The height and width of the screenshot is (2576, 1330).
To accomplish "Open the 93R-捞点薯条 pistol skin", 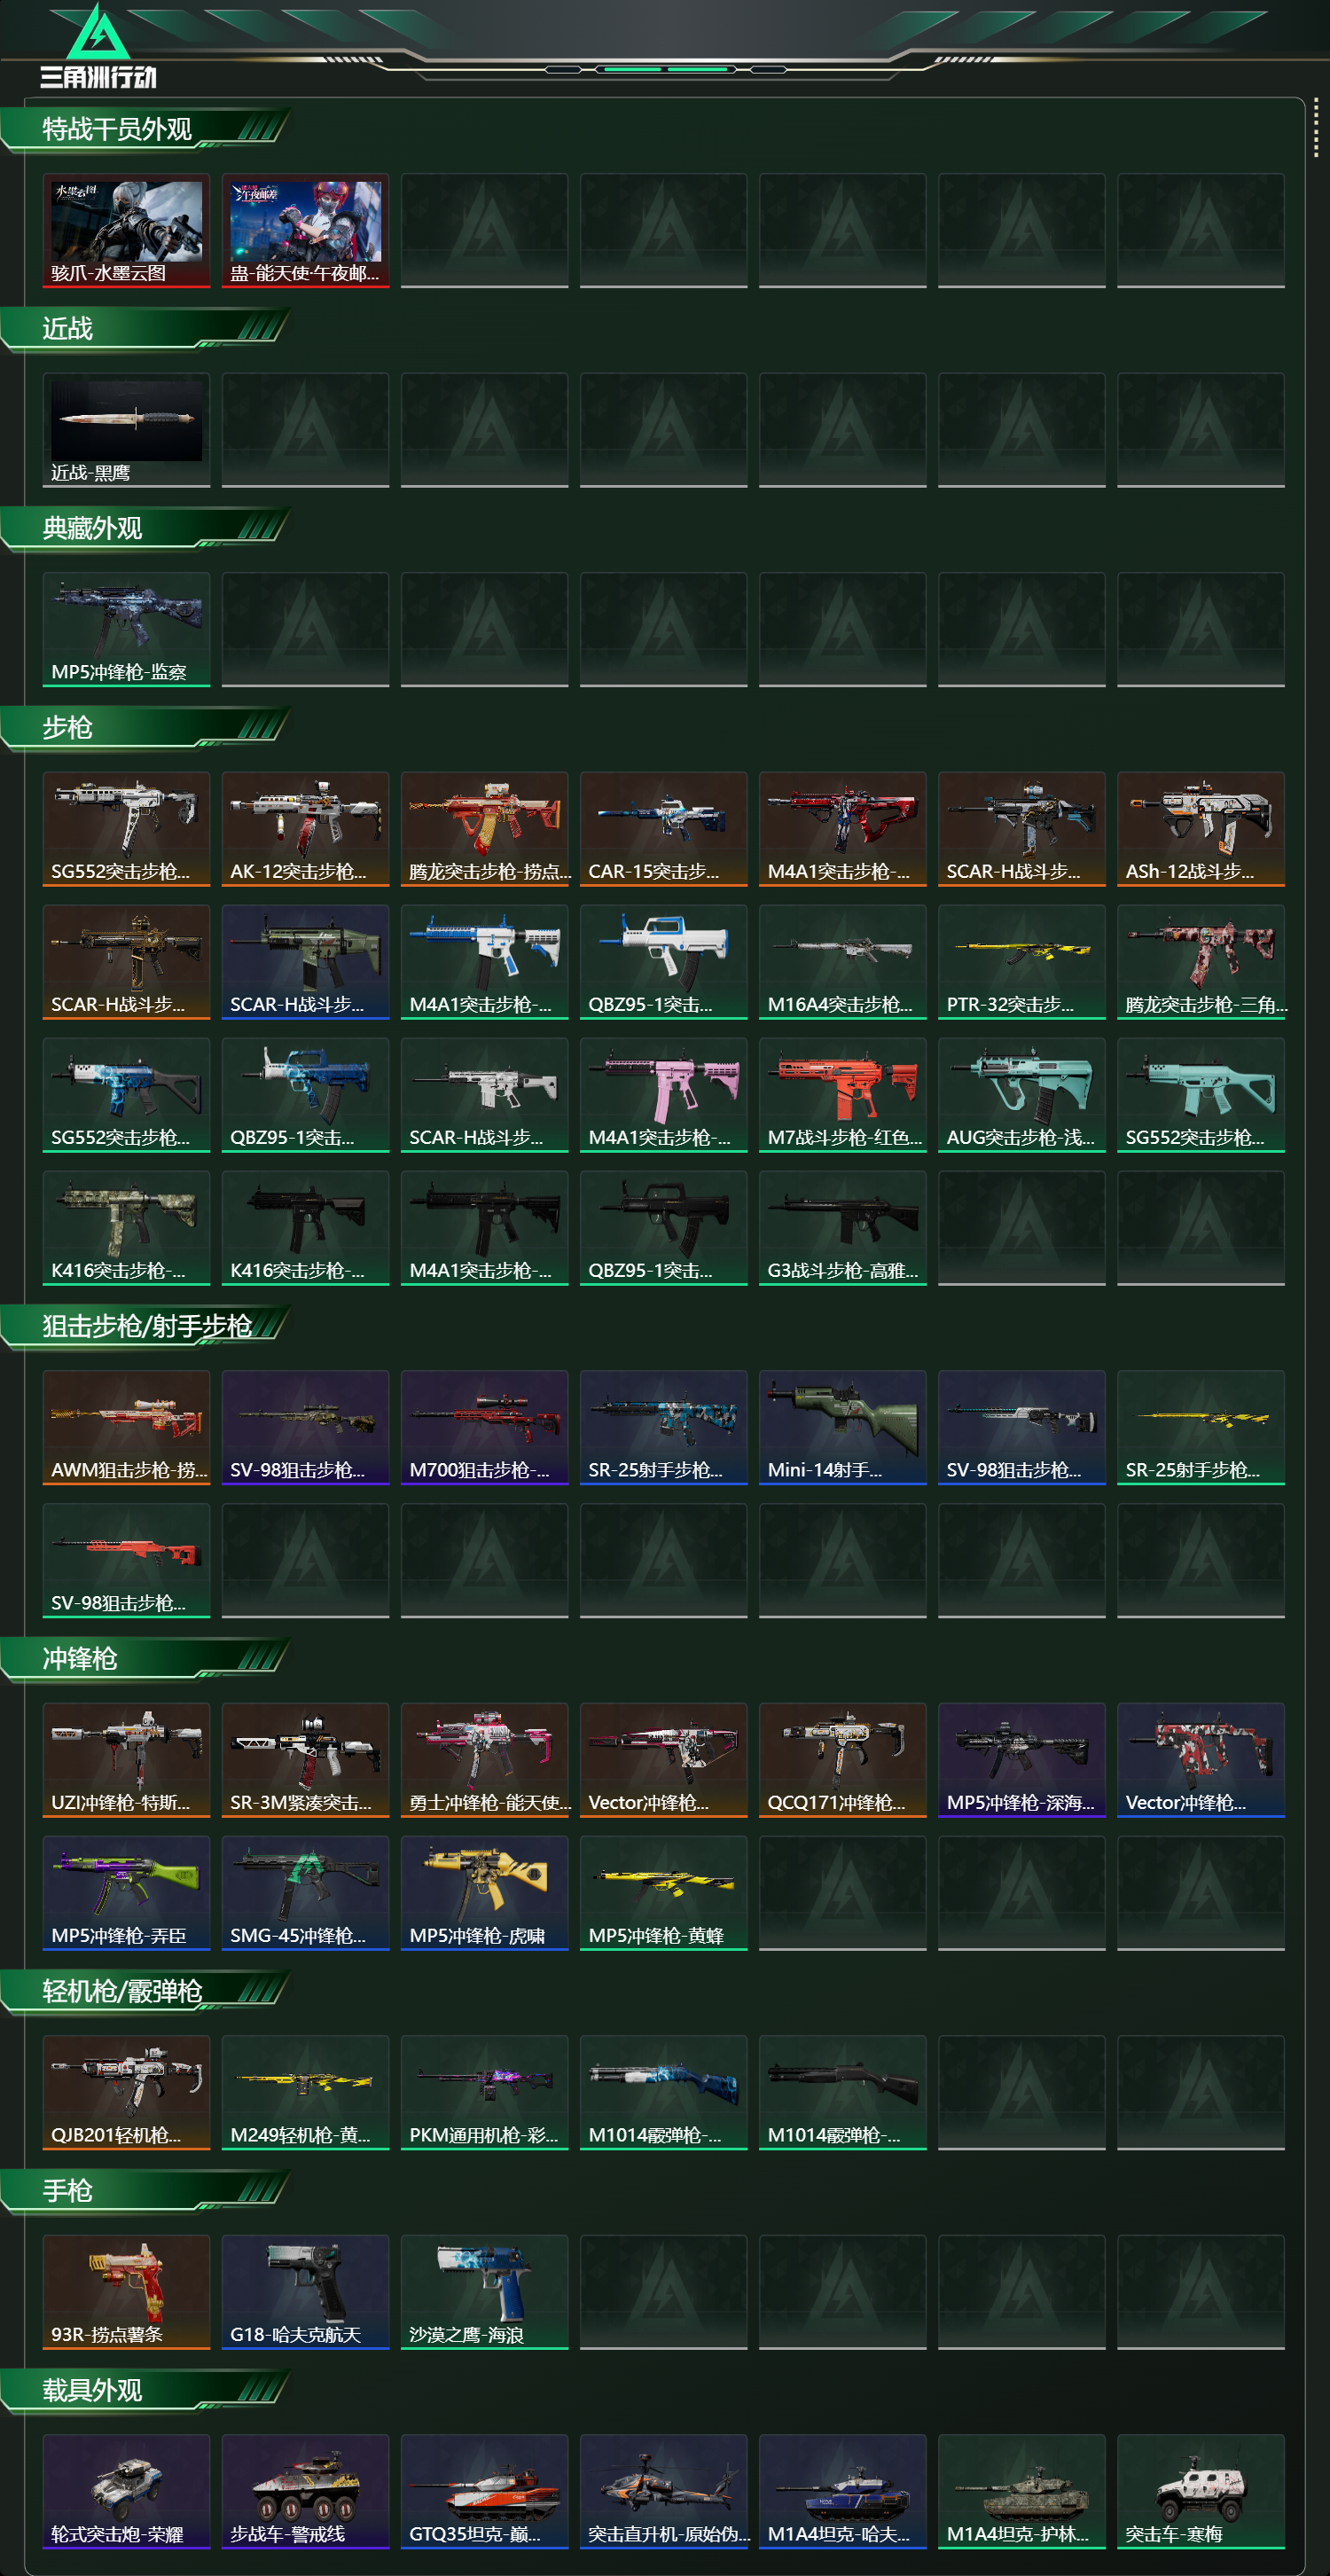I will (126, 2292).
